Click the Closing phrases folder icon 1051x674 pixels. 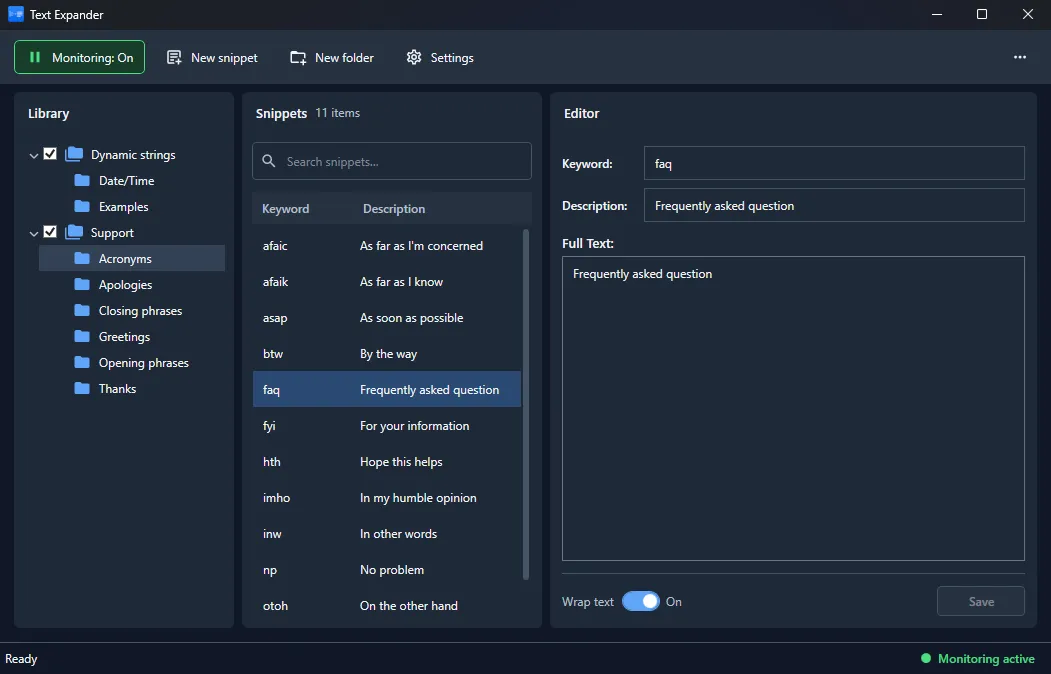coord(82,310)
